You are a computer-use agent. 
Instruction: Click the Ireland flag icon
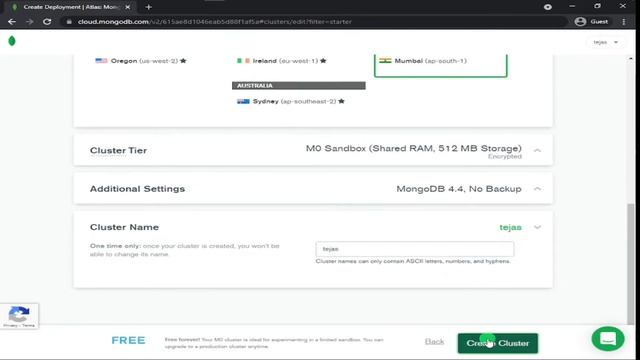[243, 61]
